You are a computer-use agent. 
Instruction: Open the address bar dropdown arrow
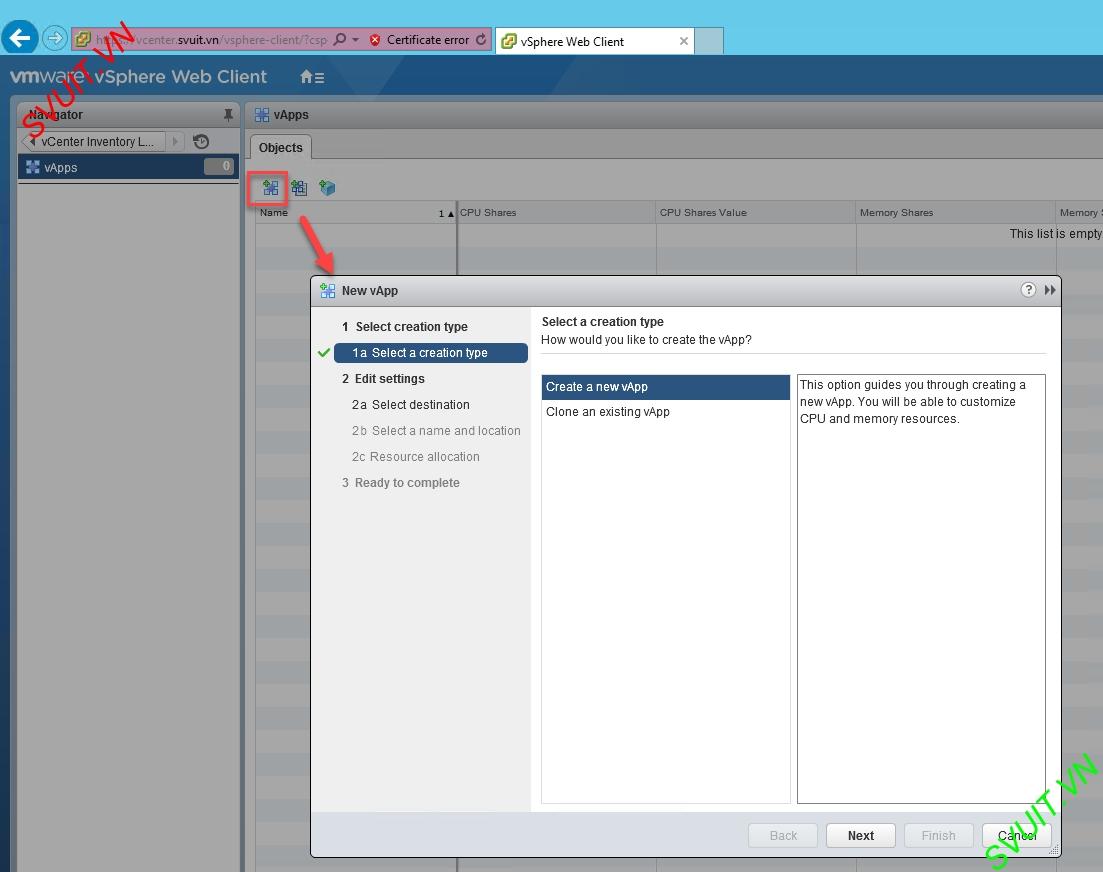tap(355, 39)
